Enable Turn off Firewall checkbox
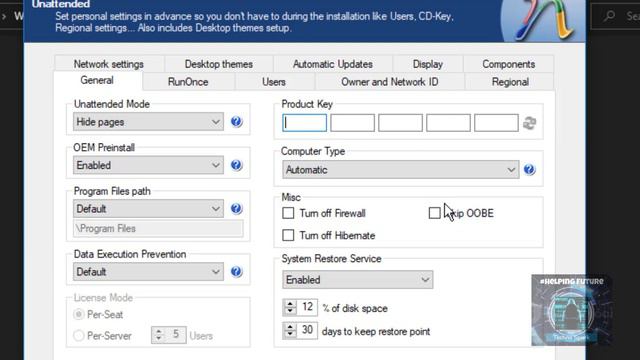Viewport: 640px width, 360px height. point(288,213)
